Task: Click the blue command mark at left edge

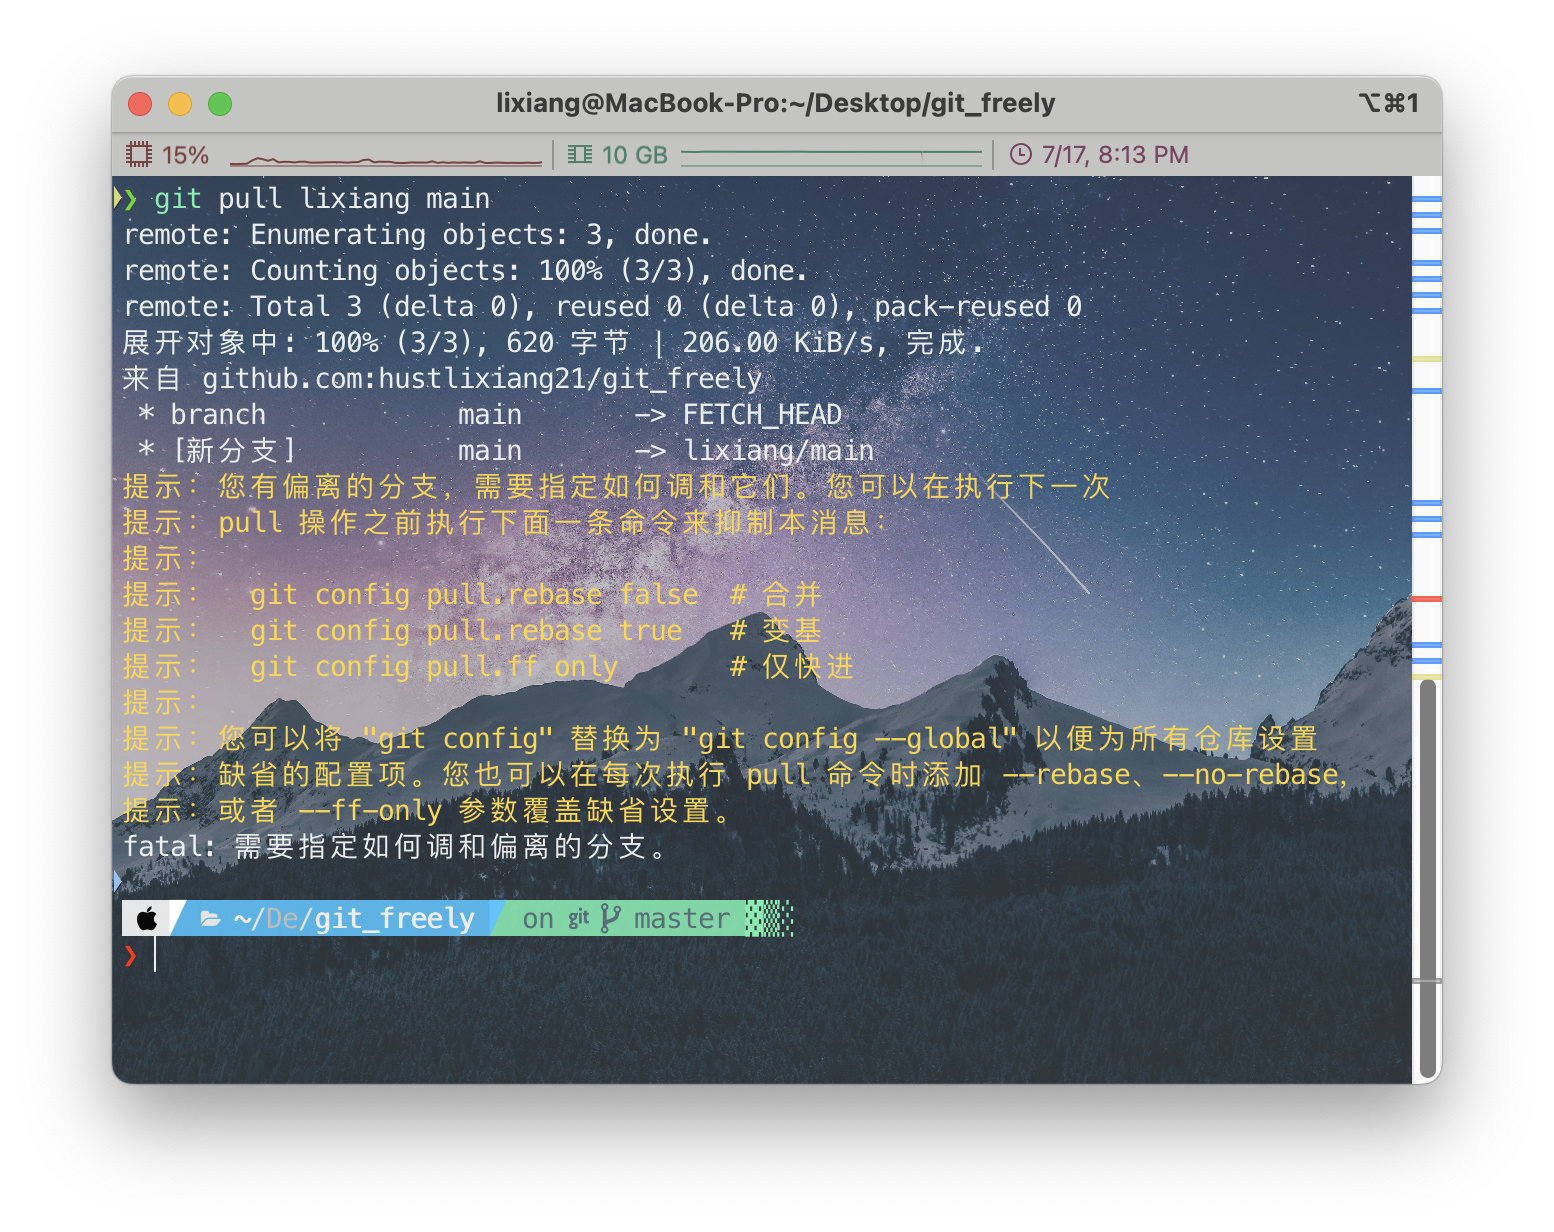Action: (117, 881)
